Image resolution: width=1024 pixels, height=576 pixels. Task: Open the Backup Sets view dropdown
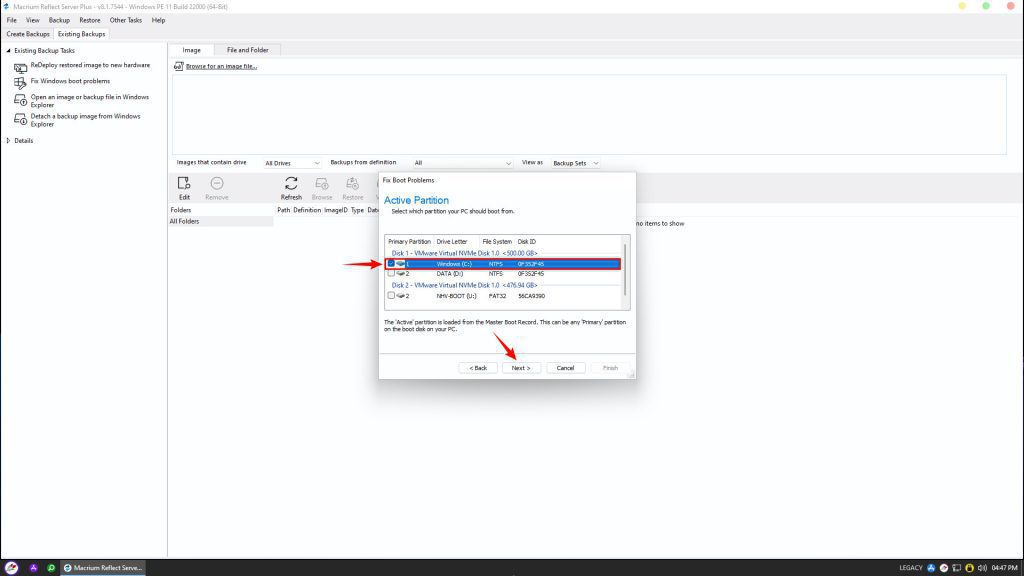pyautogui.click(x=575, y=163)
